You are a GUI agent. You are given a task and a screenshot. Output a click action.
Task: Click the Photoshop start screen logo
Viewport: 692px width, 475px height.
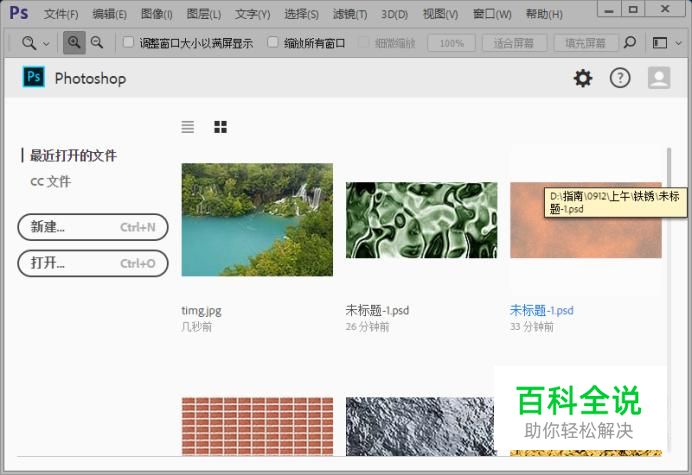pyautogui.click(x=34, y=77)
